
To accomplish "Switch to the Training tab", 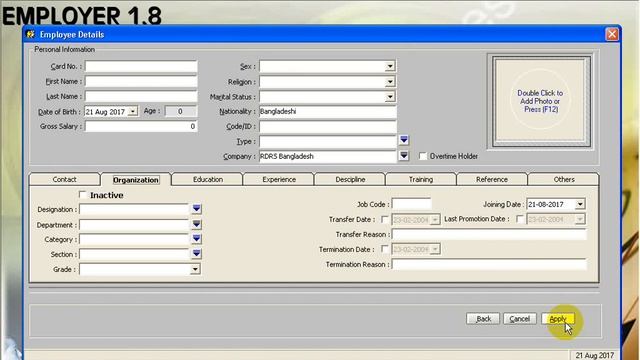I will [x=421, y=179].
